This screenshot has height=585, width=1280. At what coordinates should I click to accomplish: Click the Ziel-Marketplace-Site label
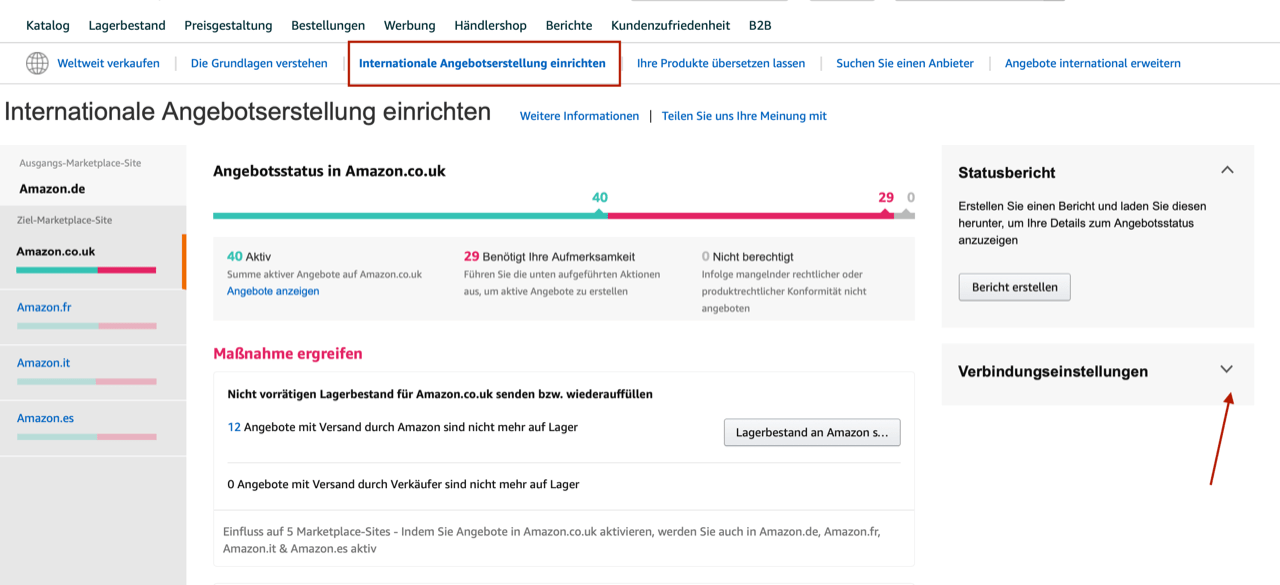(x=64, y=220)
